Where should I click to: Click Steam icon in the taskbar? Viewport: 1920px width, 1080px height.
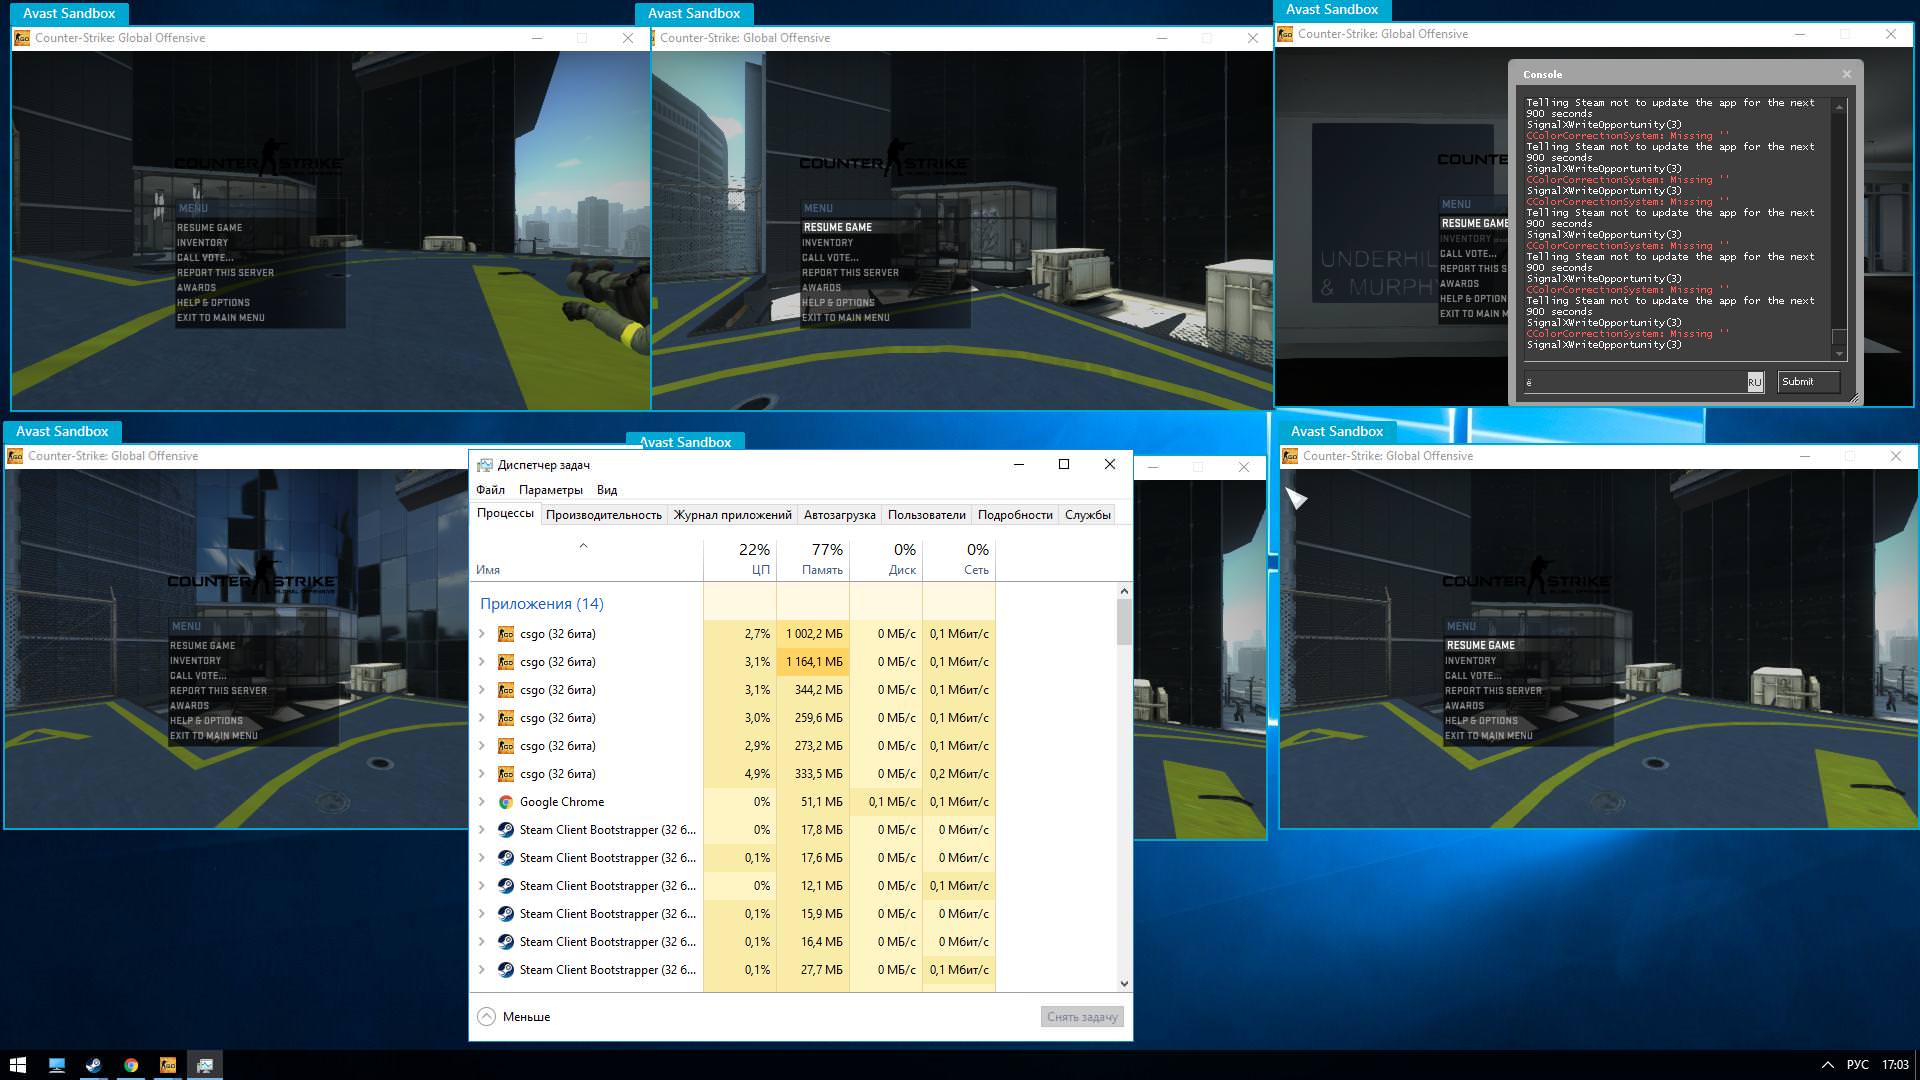tap(93, 1065)
